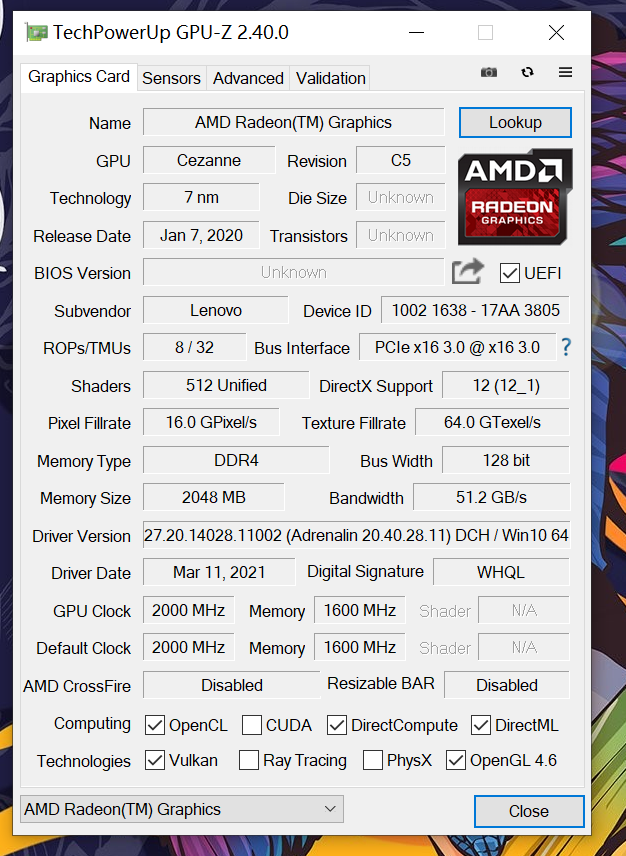
Task: Click the AMD CrossFire field showing Disabled
Action: click(x=231, y=685)
